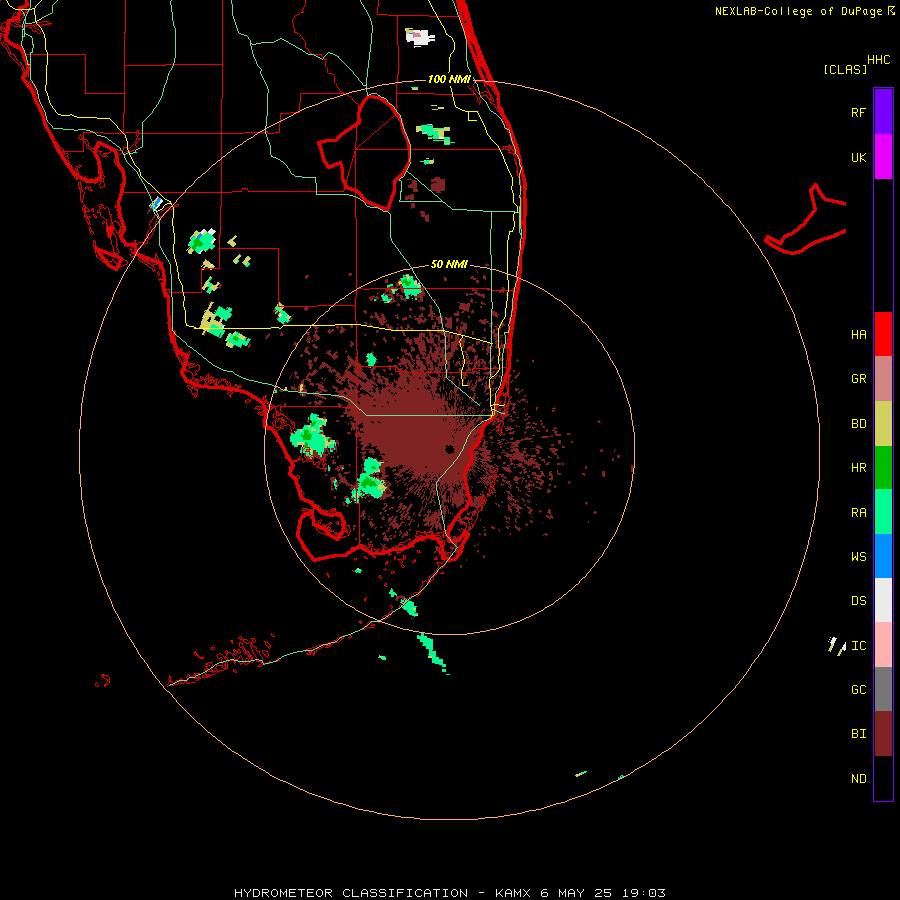Click the 'WS' legend label
This screenshot has width=900, height=900.
coord(858,557)
